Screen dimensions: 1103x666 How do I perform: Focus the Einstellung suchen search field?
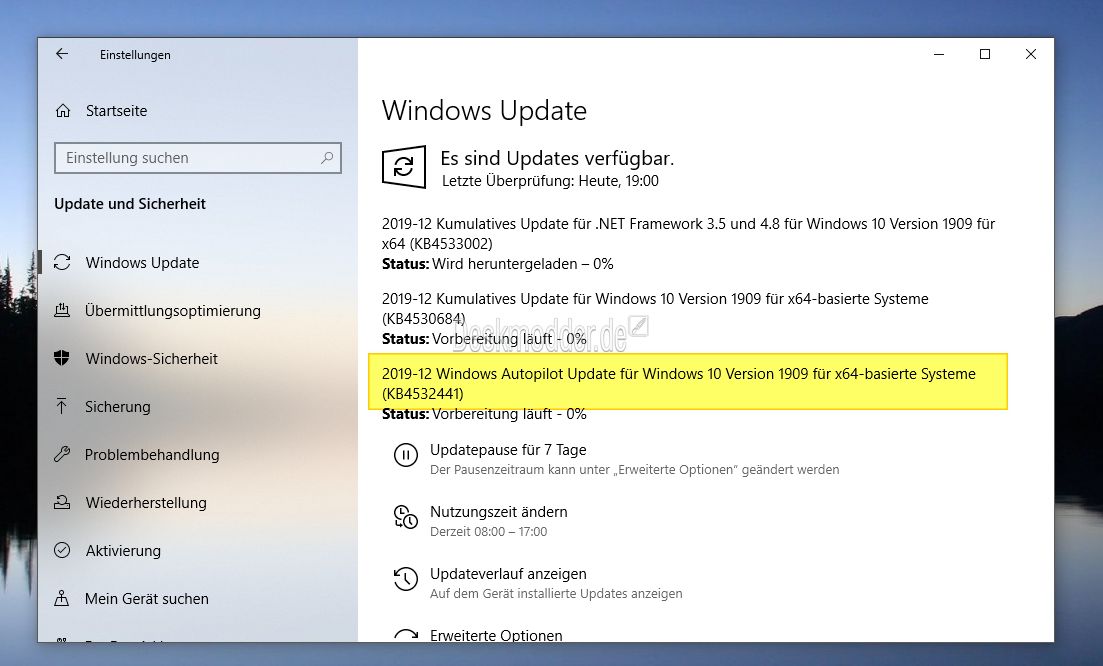pos(198,158)
